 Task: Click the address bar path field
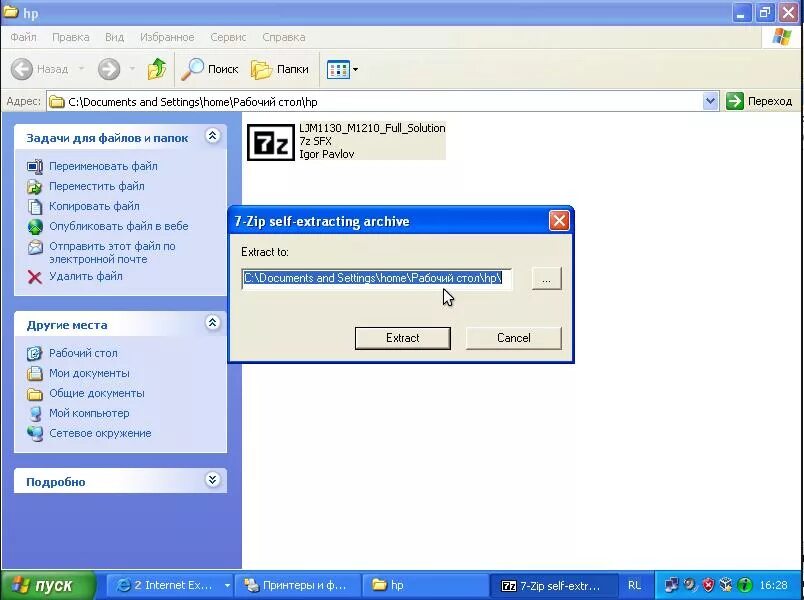coord(375,102)
